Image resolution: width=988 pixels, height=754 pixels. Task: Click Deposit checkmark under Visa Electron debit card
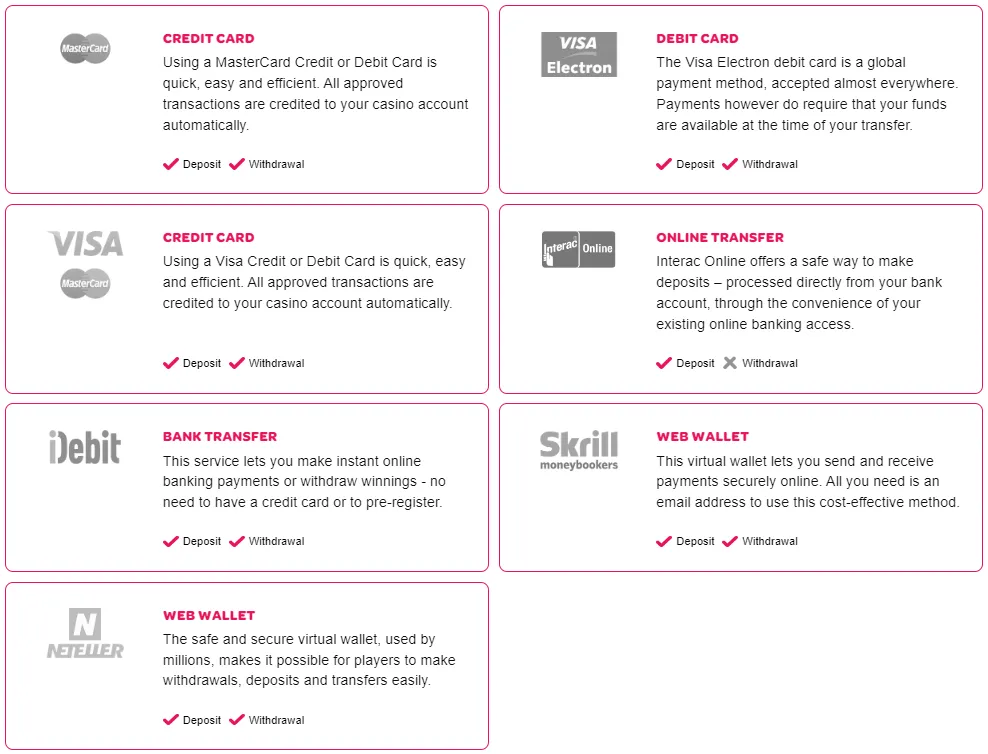(664, 164)
